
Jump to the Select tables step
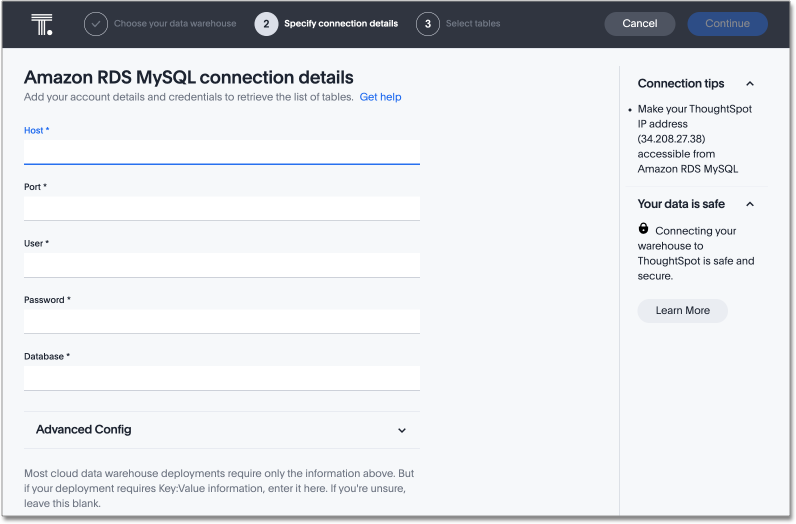[473, 24]
